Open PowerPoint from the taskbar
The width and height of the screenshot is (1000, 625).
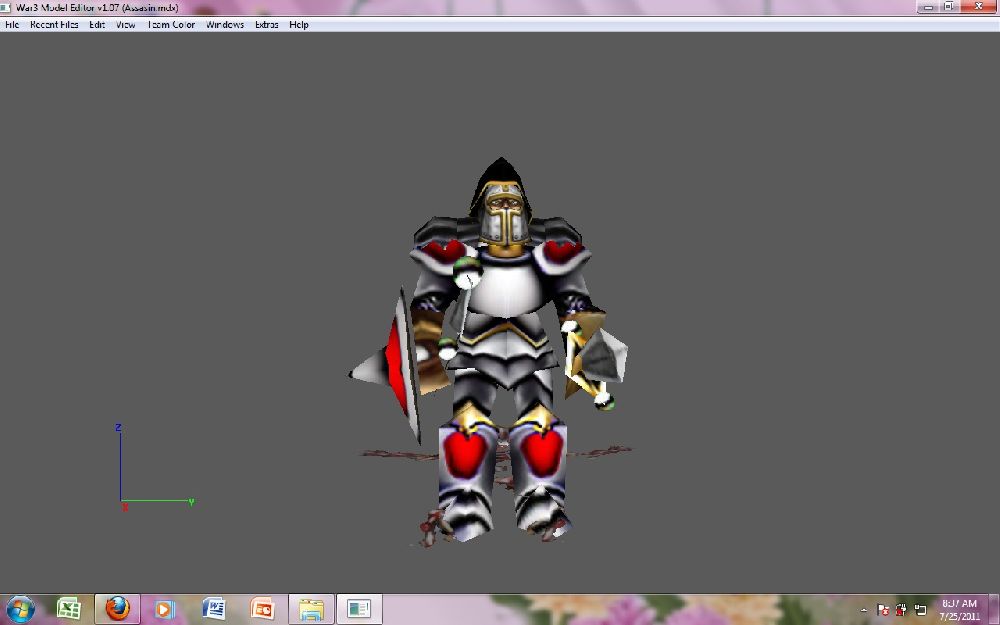262,609
